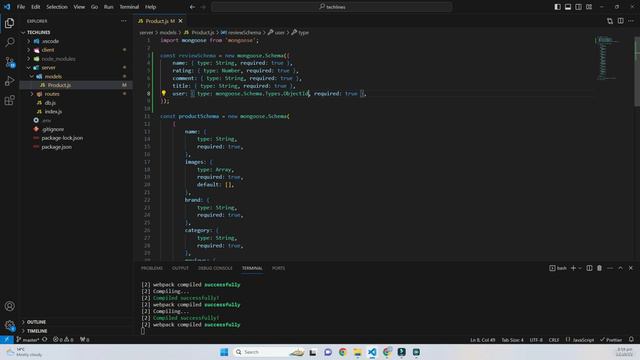Switch to the DEBUG CONSOLE tab

point(215,268)
